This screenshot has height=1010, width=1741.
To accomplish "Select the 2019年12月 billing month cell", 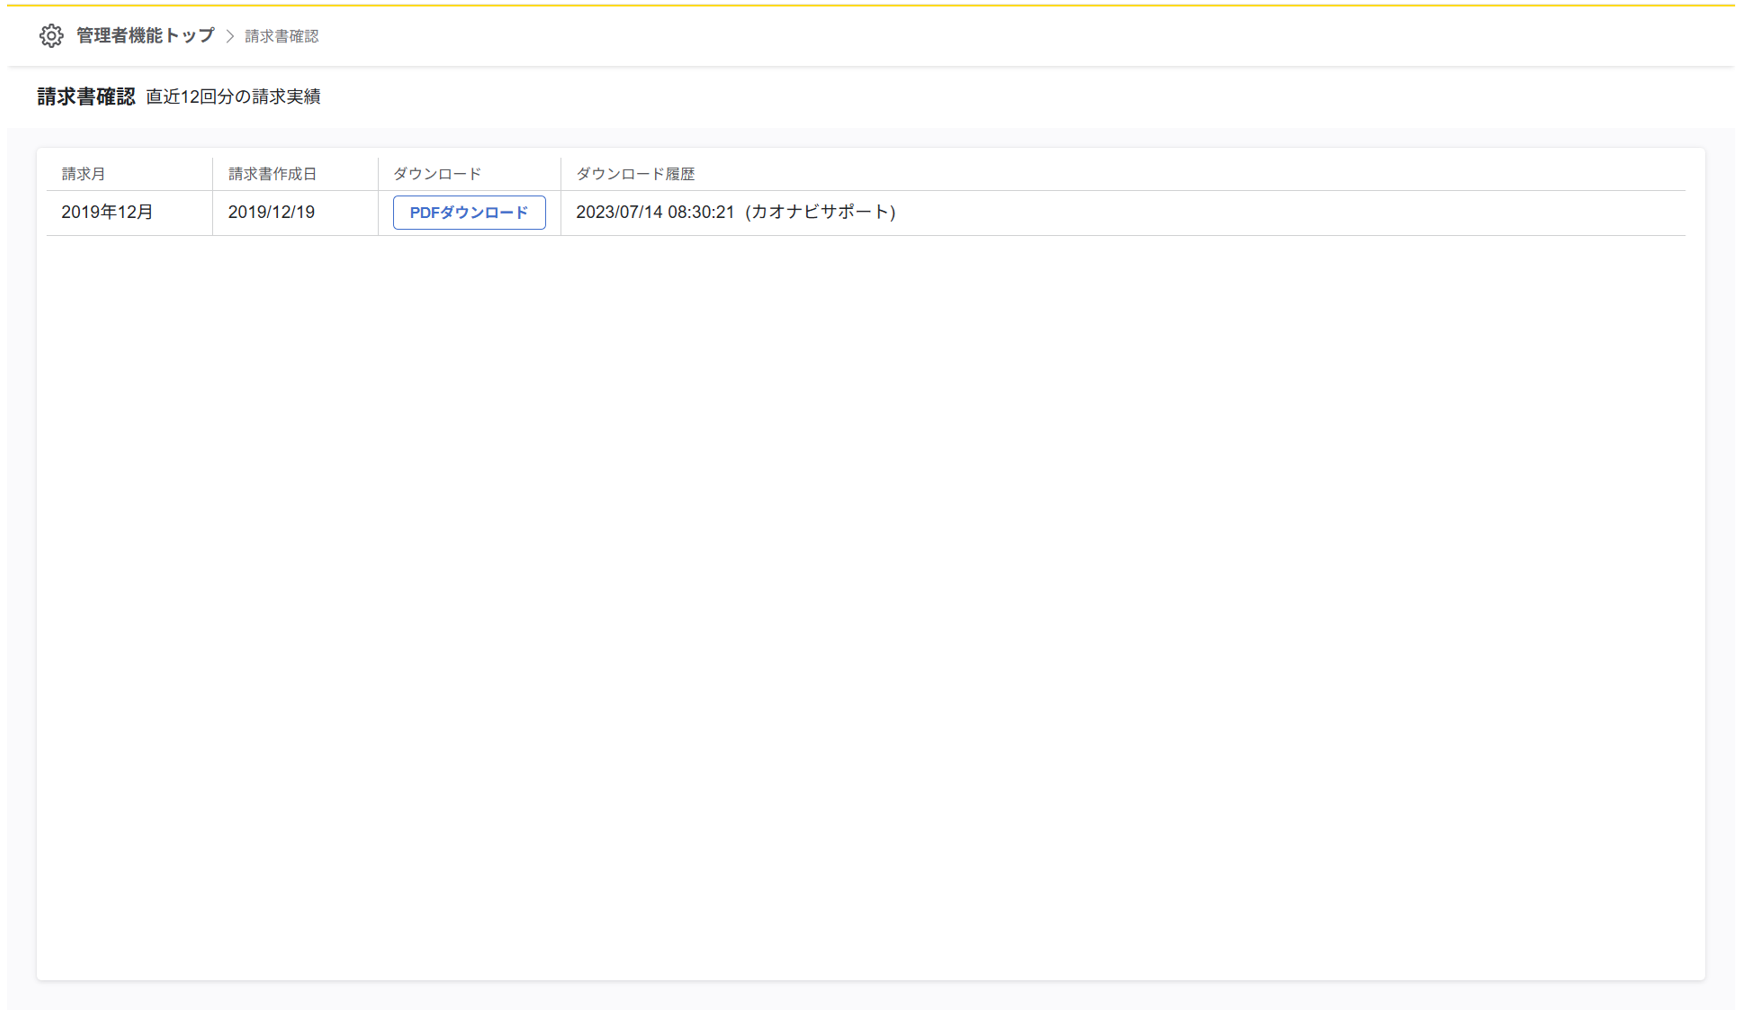I will [107, 212].
